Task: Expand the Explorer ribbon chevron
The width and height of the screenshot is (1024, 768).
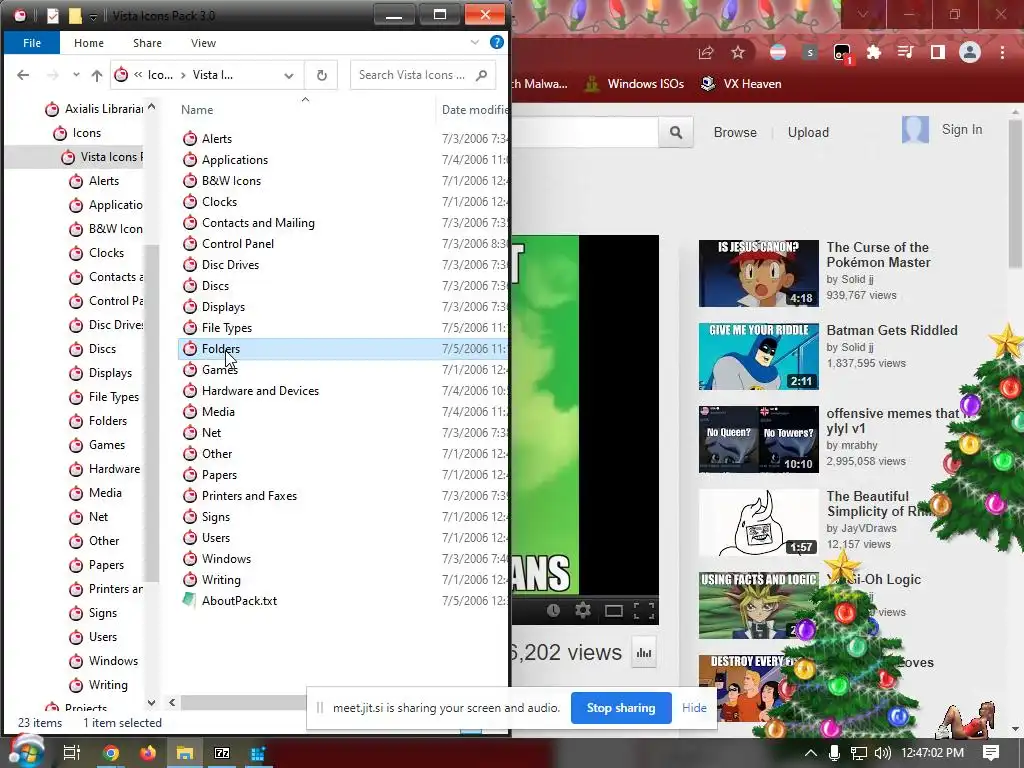Action: (x=475, y=42)
